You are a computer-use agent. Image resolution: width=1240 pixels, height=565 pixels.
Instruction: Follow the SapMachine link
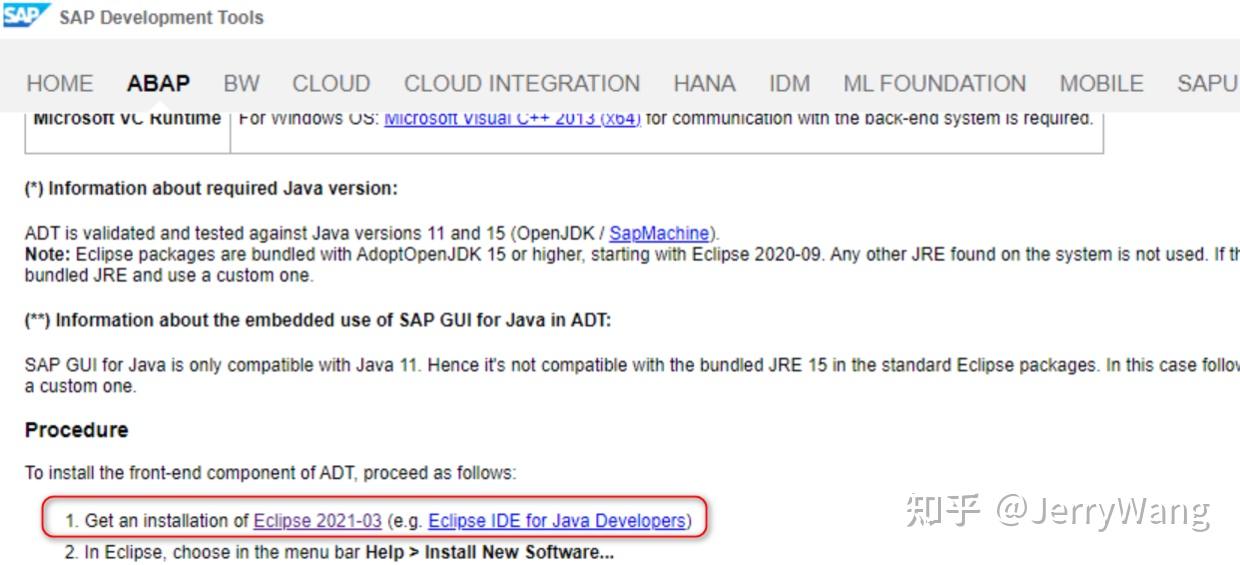click(659, 233)
